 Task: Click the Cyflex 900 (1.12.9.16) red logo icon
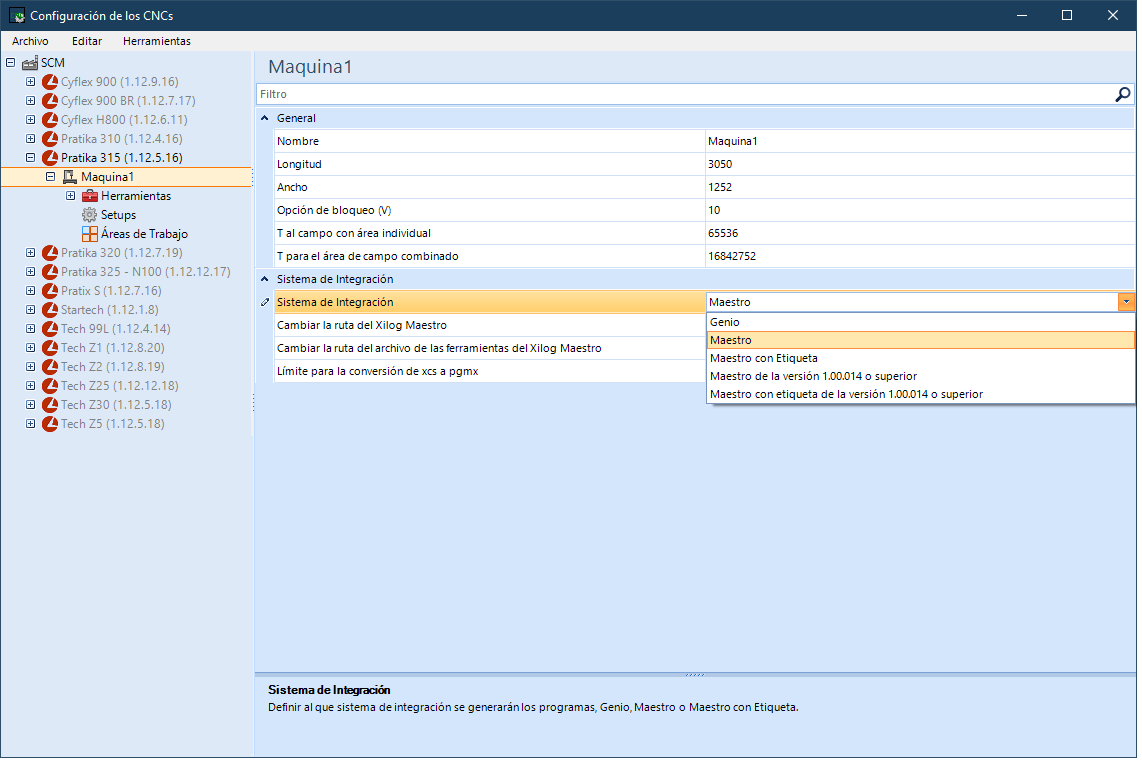pos(50,82)
